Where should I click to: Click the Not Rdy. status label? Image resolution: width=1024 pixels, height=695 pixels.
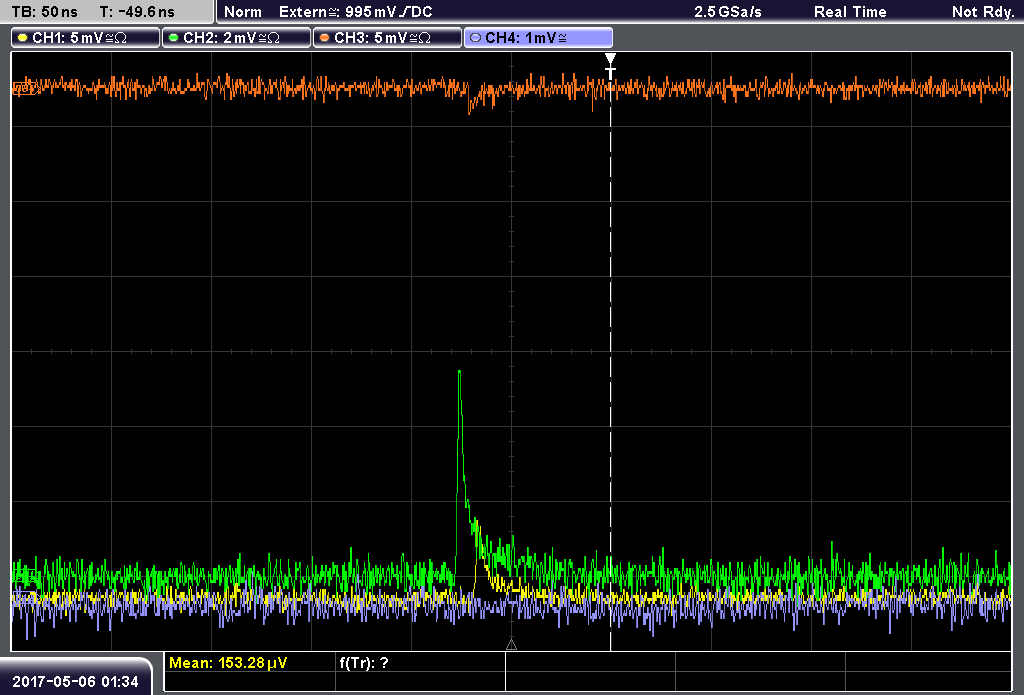pyautogui.click(x=983, y=12)
